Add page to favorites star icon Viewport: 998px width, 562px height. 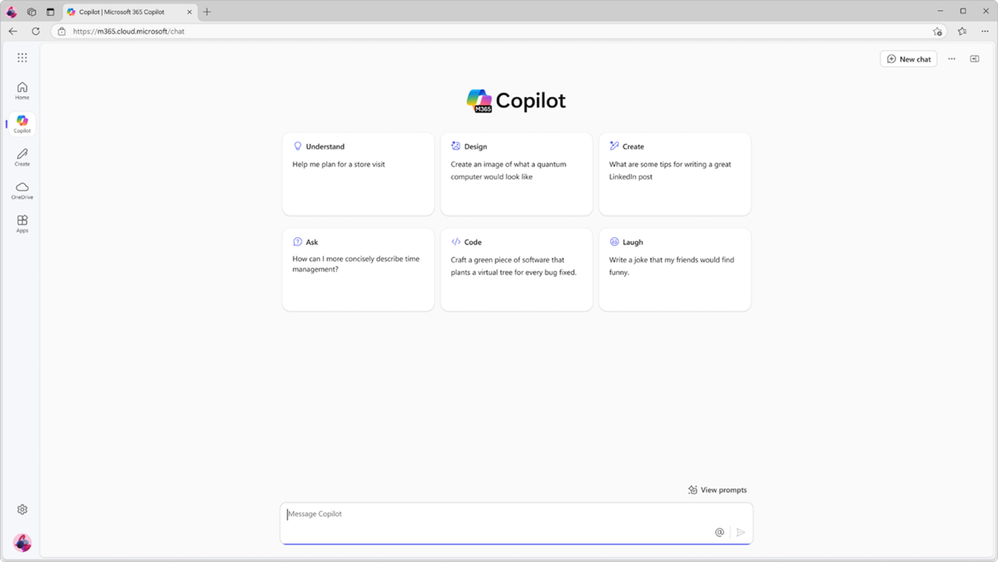937,31
